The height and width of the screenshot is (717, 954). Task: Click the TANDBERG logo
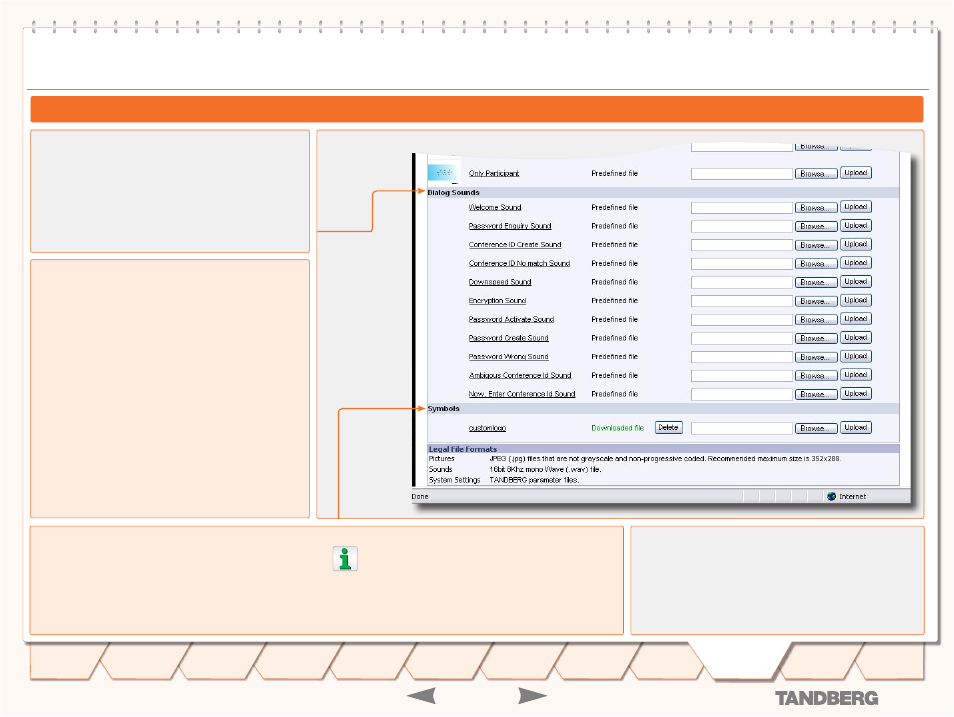click(825, 698)
